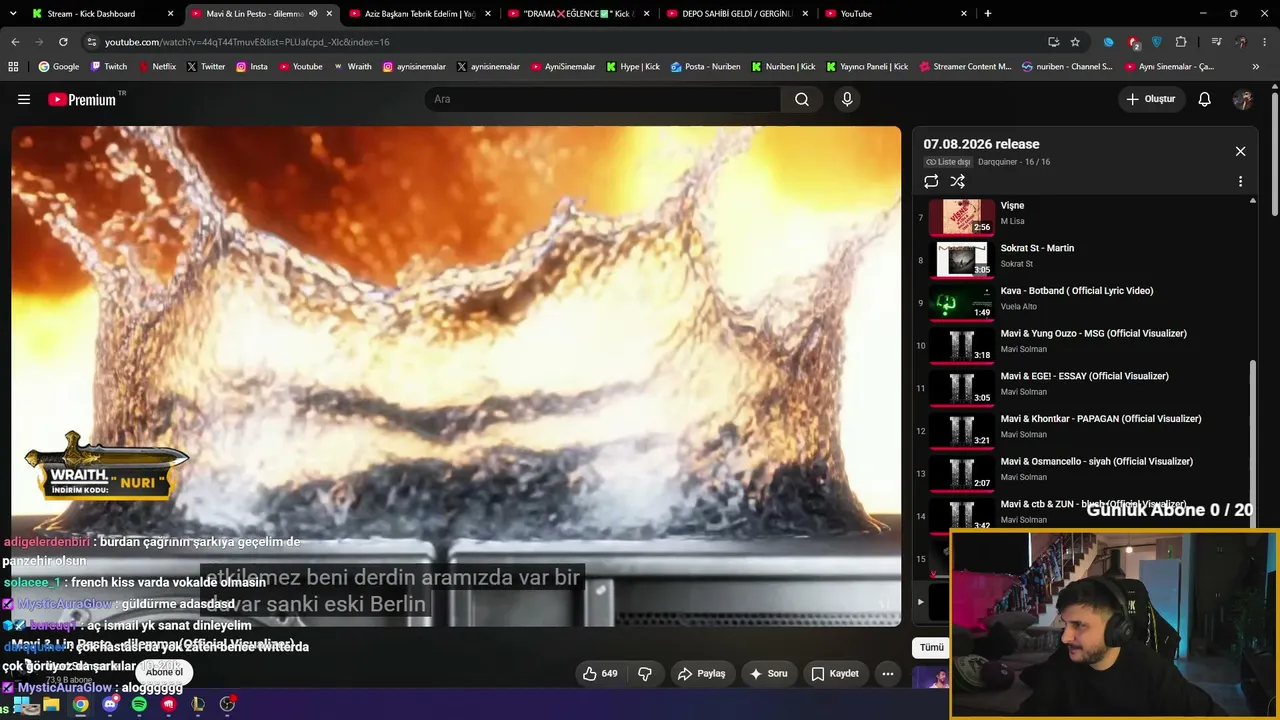1280x720 pixels.
Task: Open the YouTube guide hamburger menu
Action: [x=24, y=99]
